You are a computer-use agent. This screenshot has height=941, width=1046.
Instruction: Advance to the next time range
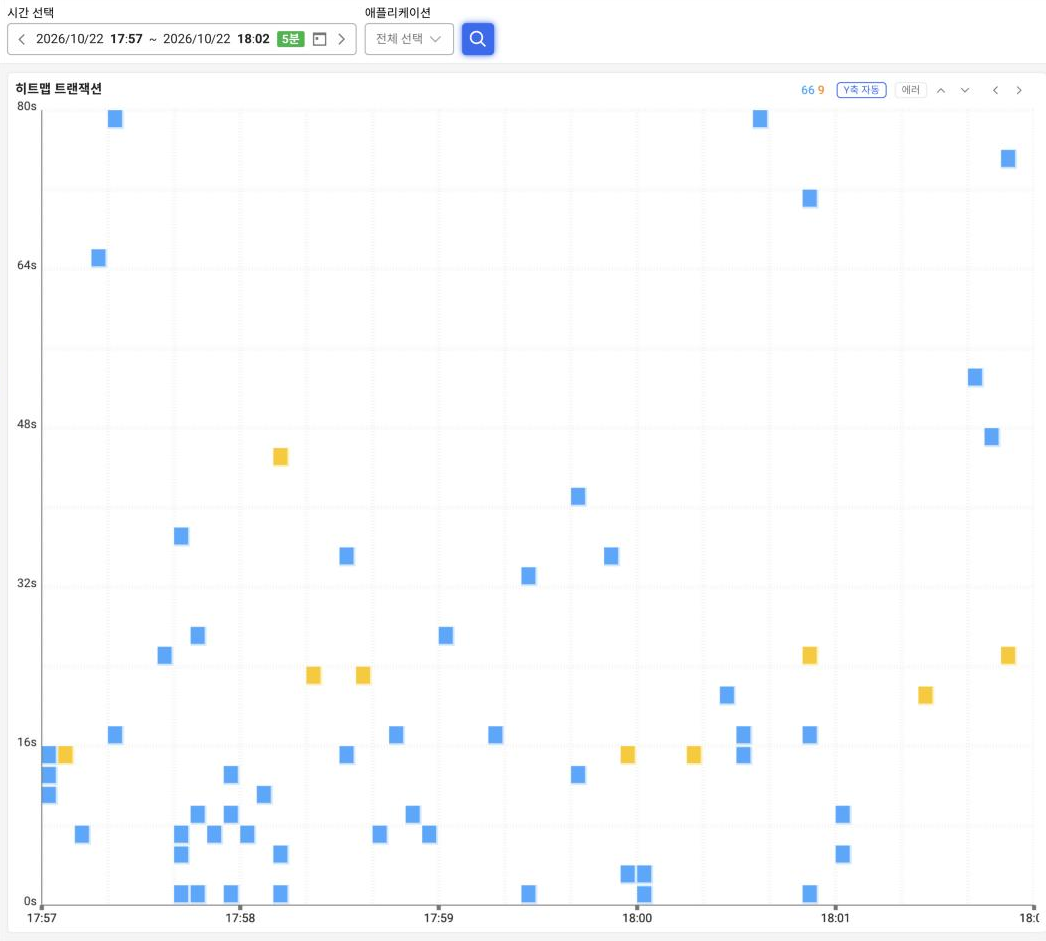click(342, 39)
